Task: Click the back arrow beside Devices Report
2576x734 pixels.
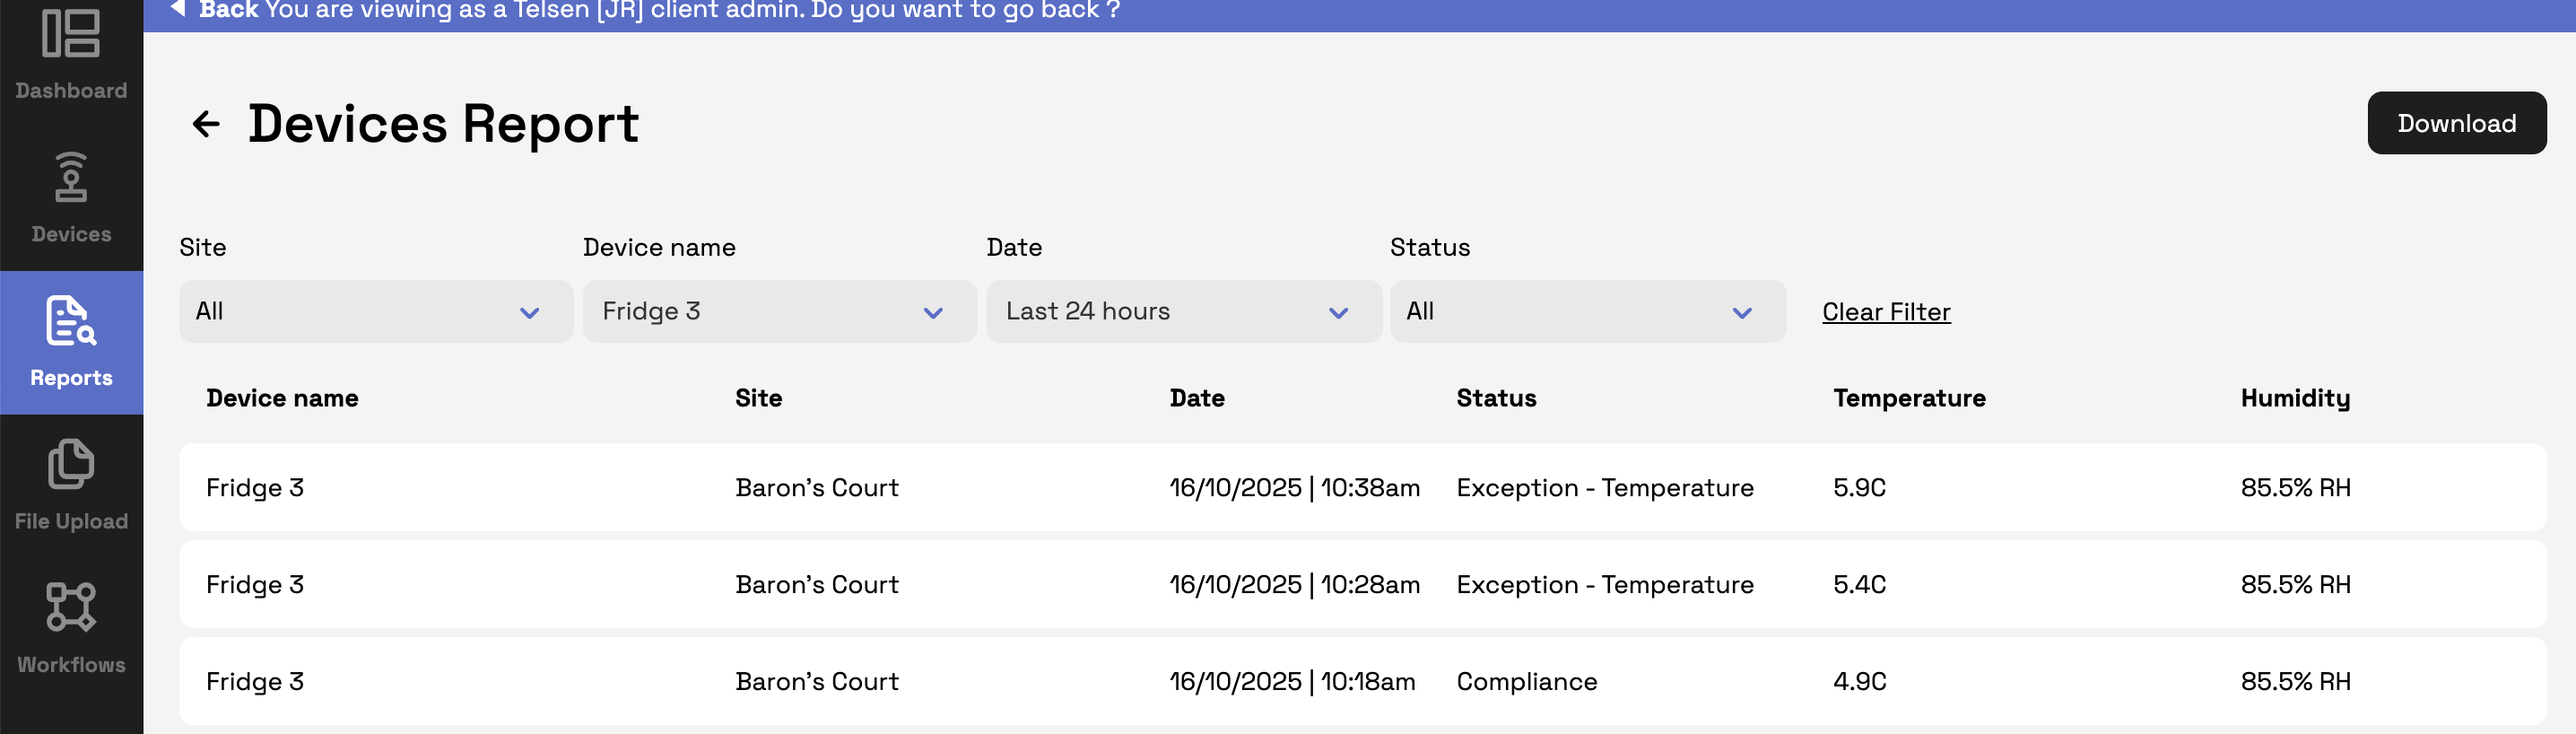Action: [206, 124]
